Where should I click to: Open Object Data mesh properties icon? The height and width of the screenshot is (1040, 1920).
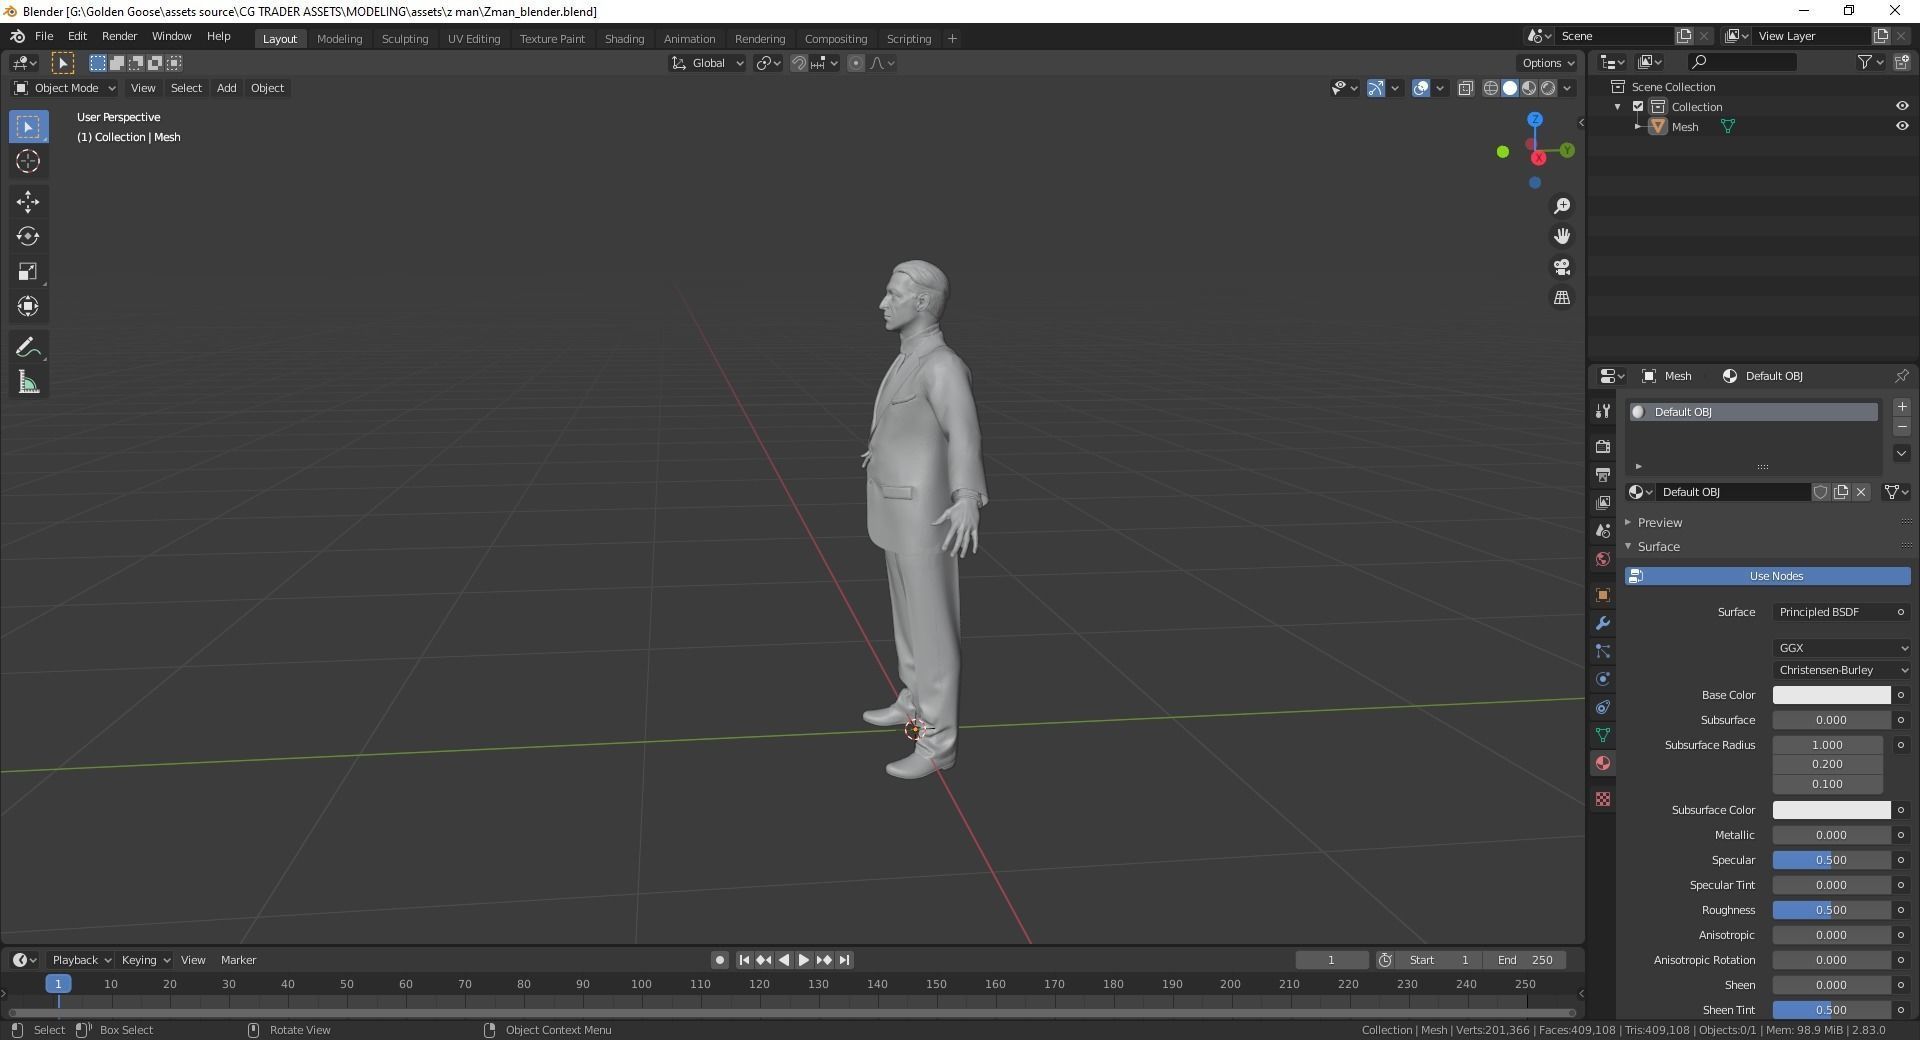coord(1603,735)
